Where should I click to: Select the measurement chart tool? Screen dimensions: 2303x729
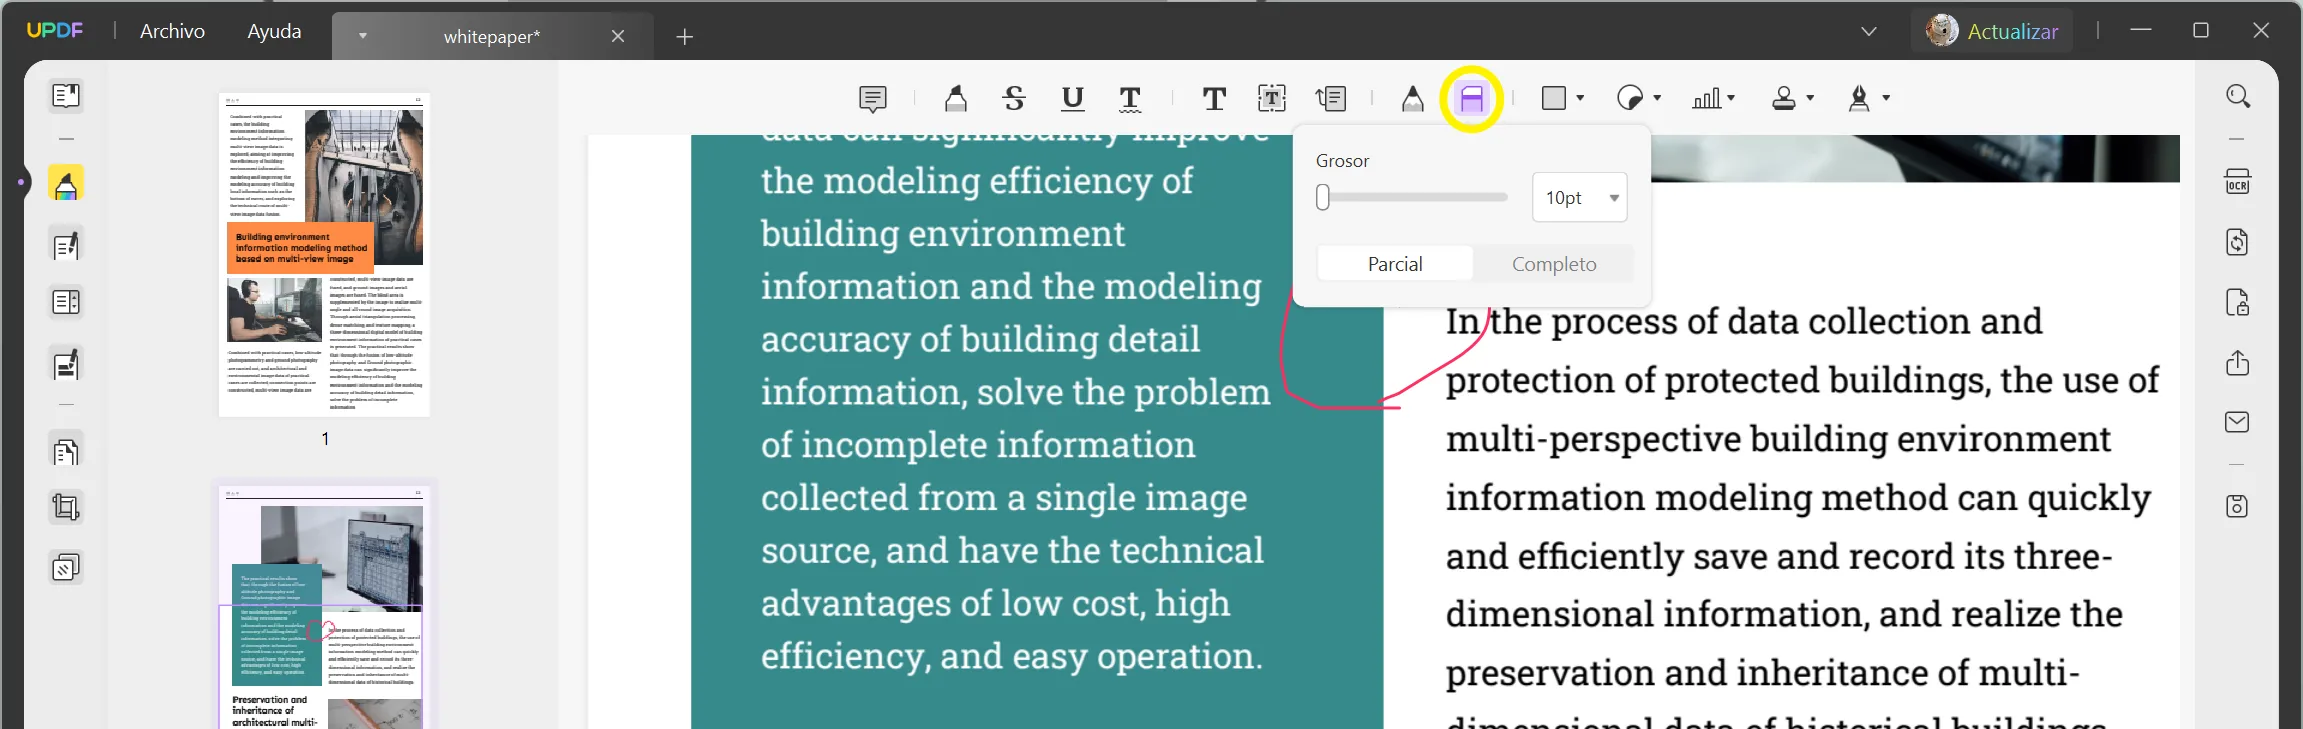click(1706, 98)
